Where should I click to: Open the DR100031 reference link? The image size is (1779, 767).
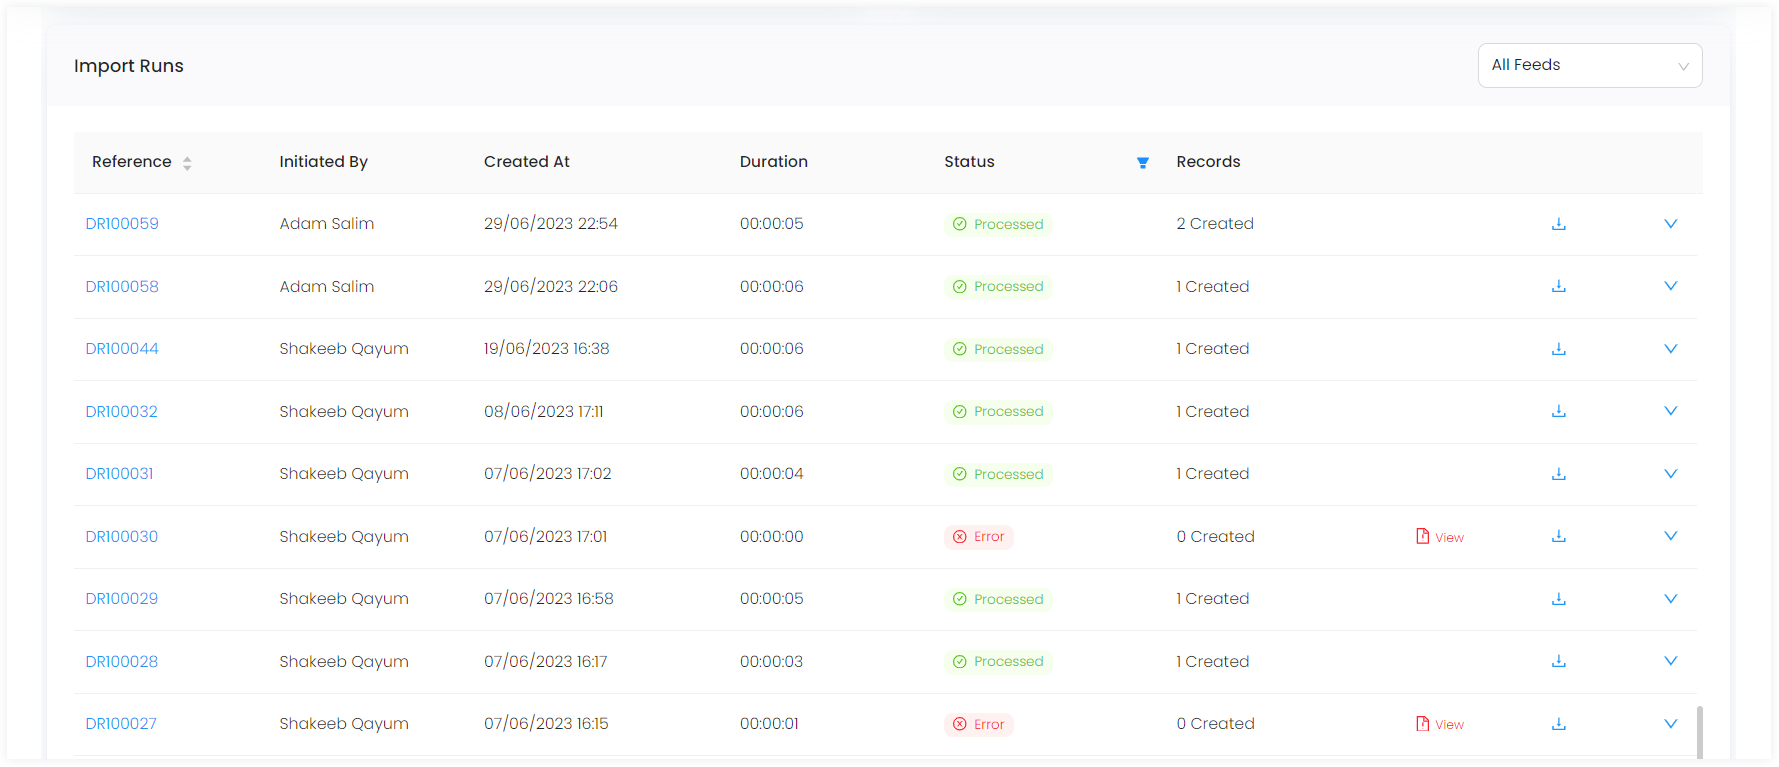119,474
